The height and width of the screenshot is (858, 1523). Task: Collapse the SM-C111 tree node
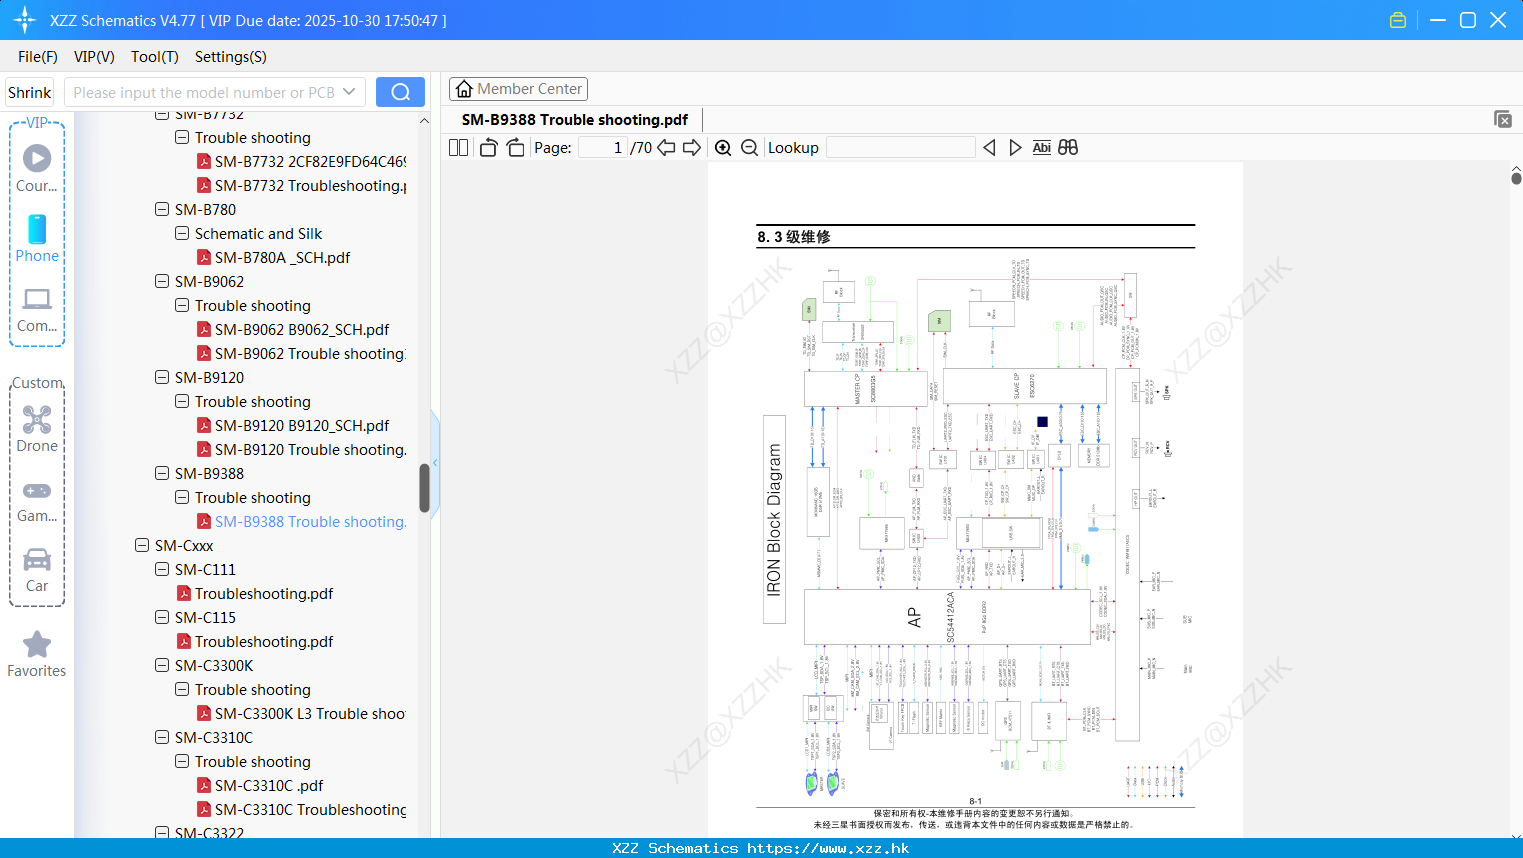pos(162,569)
